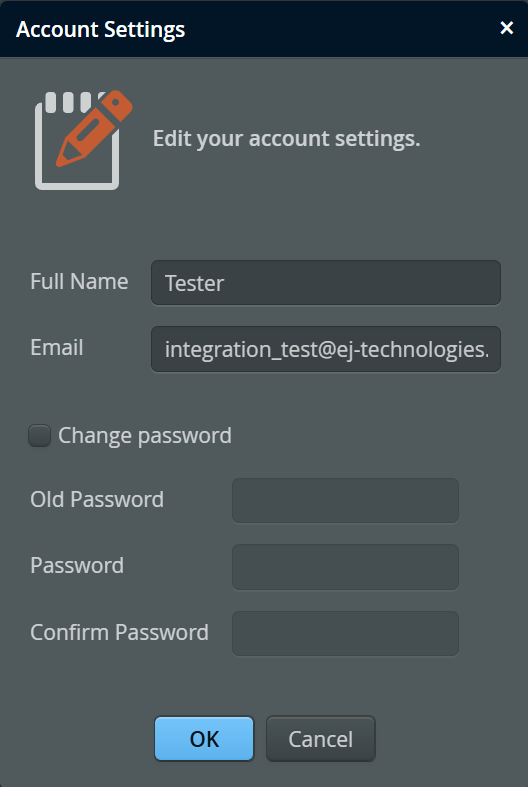This screenshot has height=787, width=528.
Task: Enable the Change password checkbox
Action: point(40,436)
